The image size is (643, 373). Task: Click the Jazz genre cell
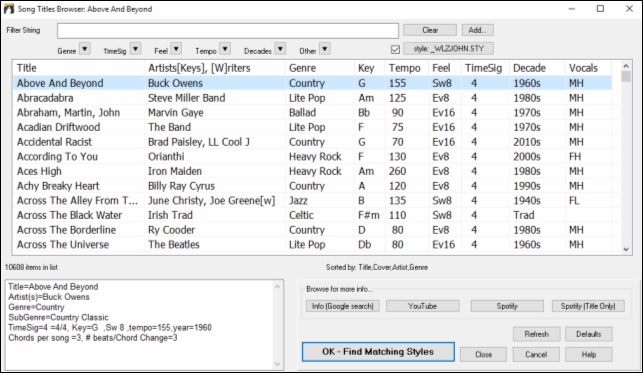(x=298, y=200)
